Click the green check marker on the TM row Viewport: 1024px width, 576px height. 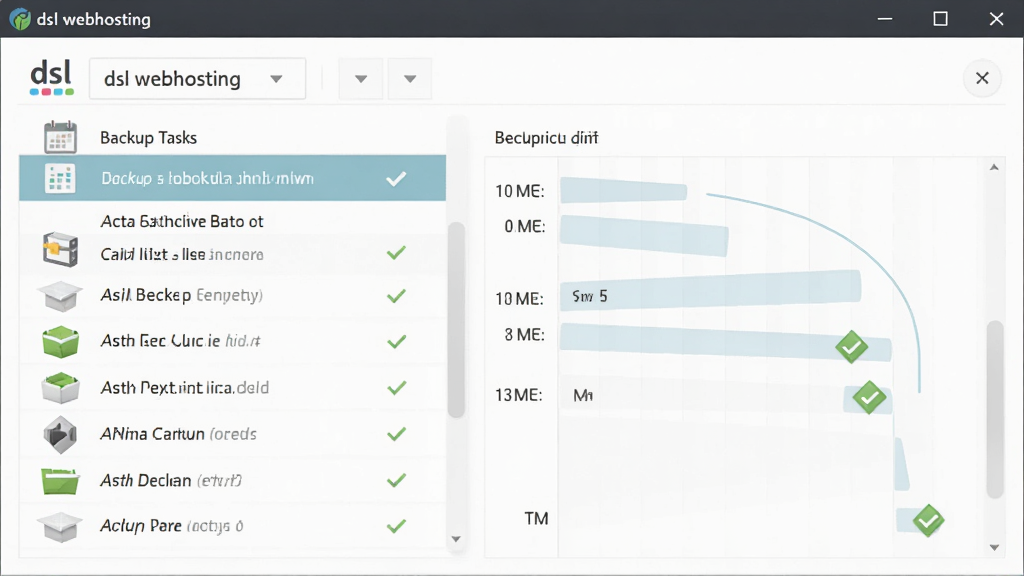928,520
